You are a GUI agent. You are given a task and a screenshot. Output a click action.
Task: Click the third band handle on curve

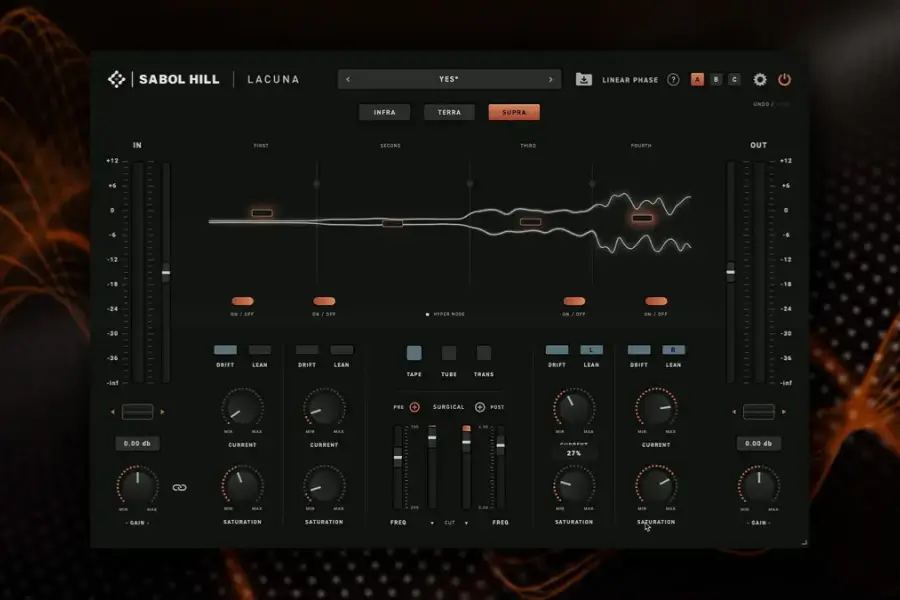(x=530, y=222)
